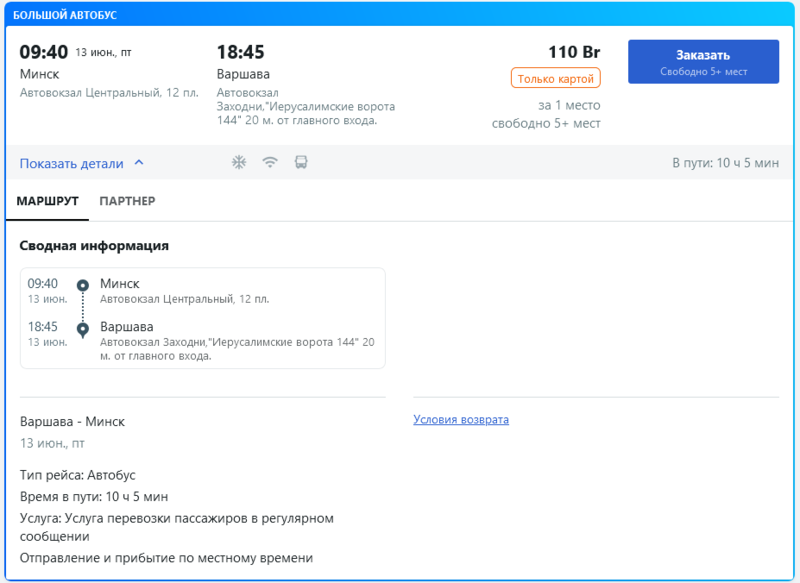Click the bus amenity icon
Screen dimensions: 800x583
pos(301,163)
